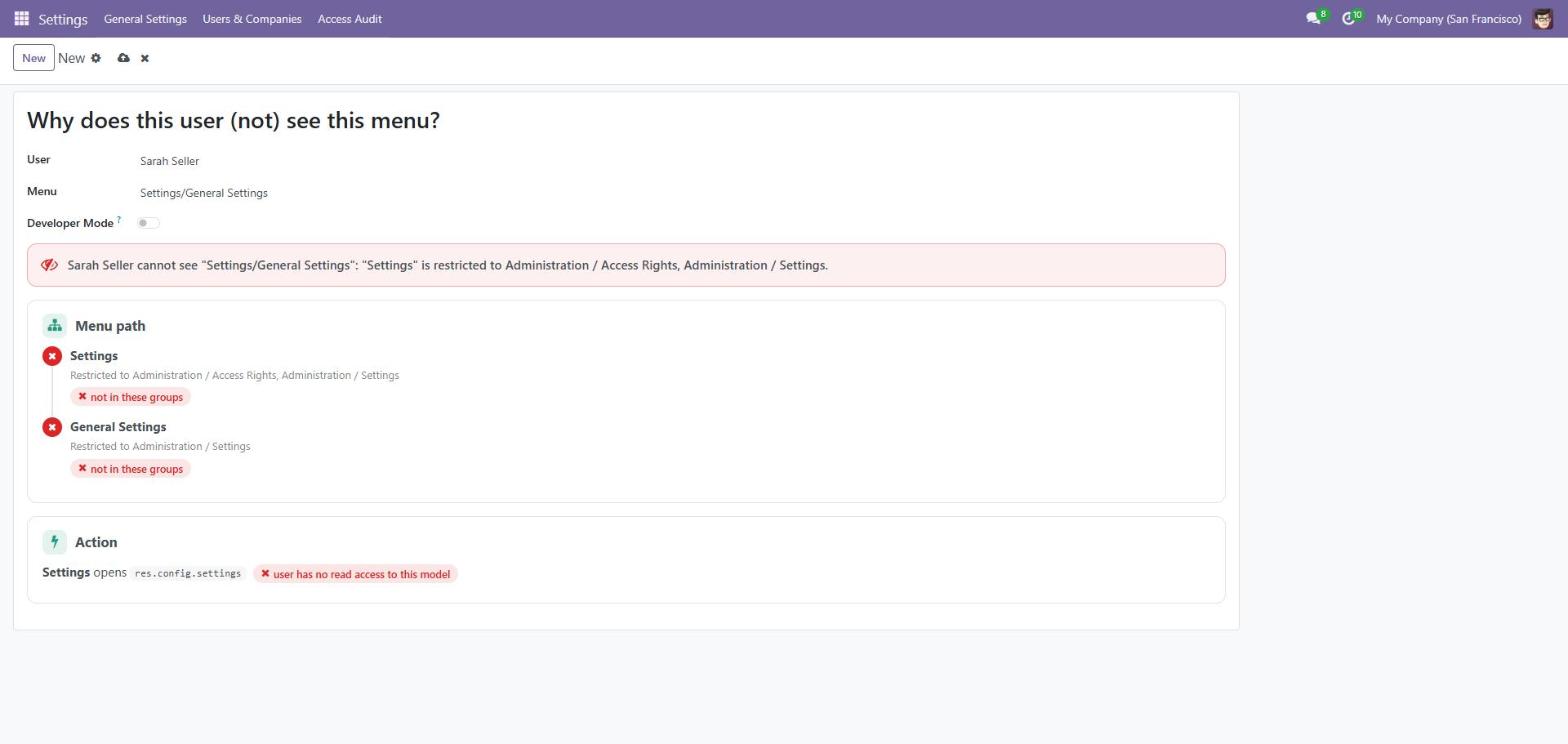The width and height of the screenshot is (1568, 744).
Task: Open the General Settings menu
Action: pyautogui.click(x=145, y=19)
